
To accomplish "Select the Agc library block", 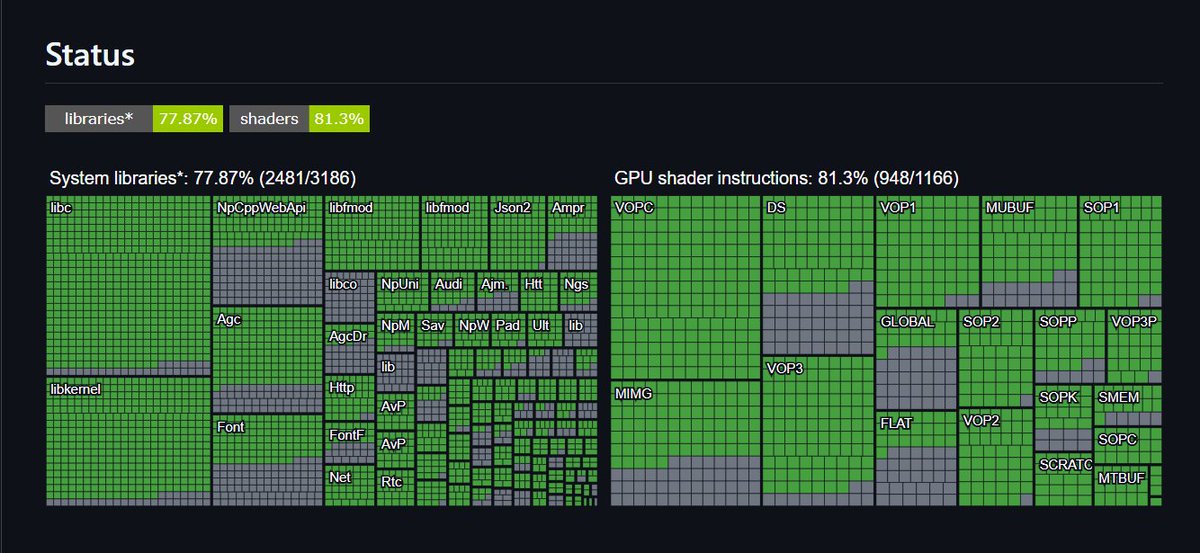I will click(268, 360).
